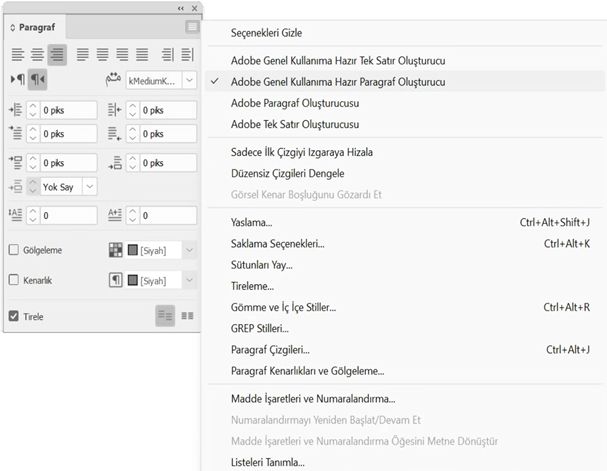Click the left indent icon
Screen dimensions: 607x471
click(x=16, y=110)
